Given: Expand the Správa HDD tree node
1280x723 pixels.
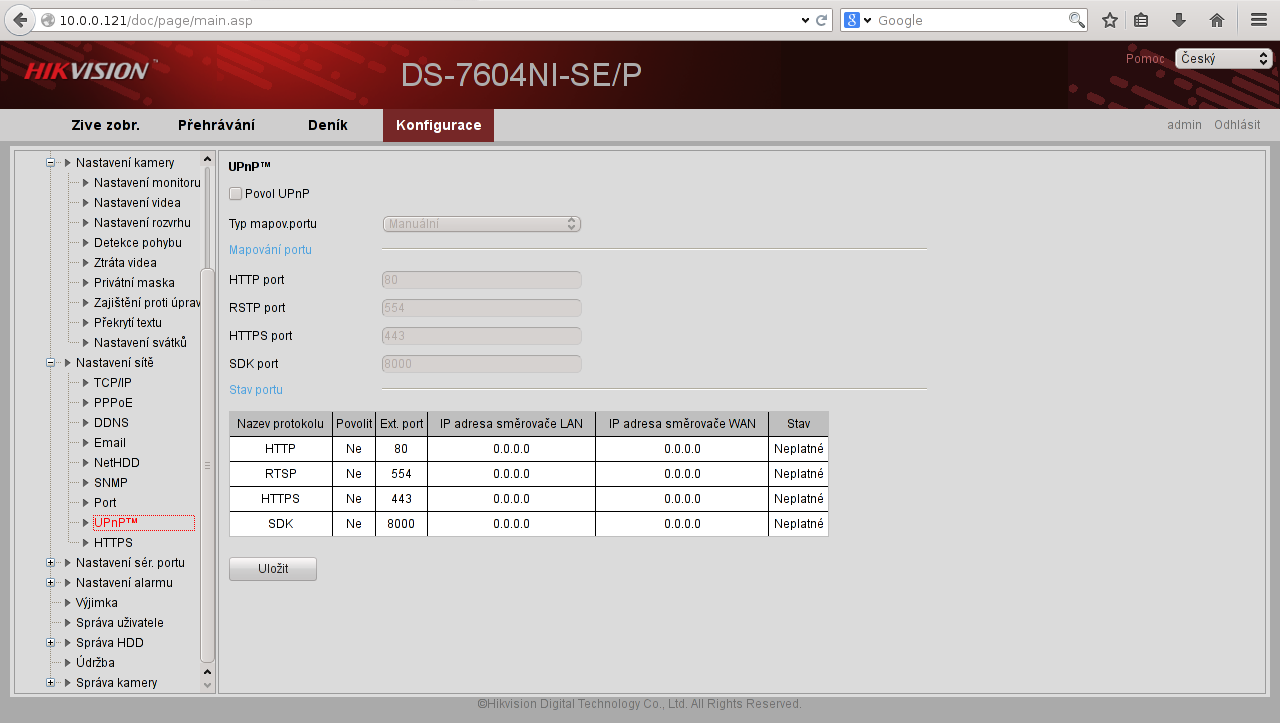Looking at the screenshot, I should click(x=51, y=643).
